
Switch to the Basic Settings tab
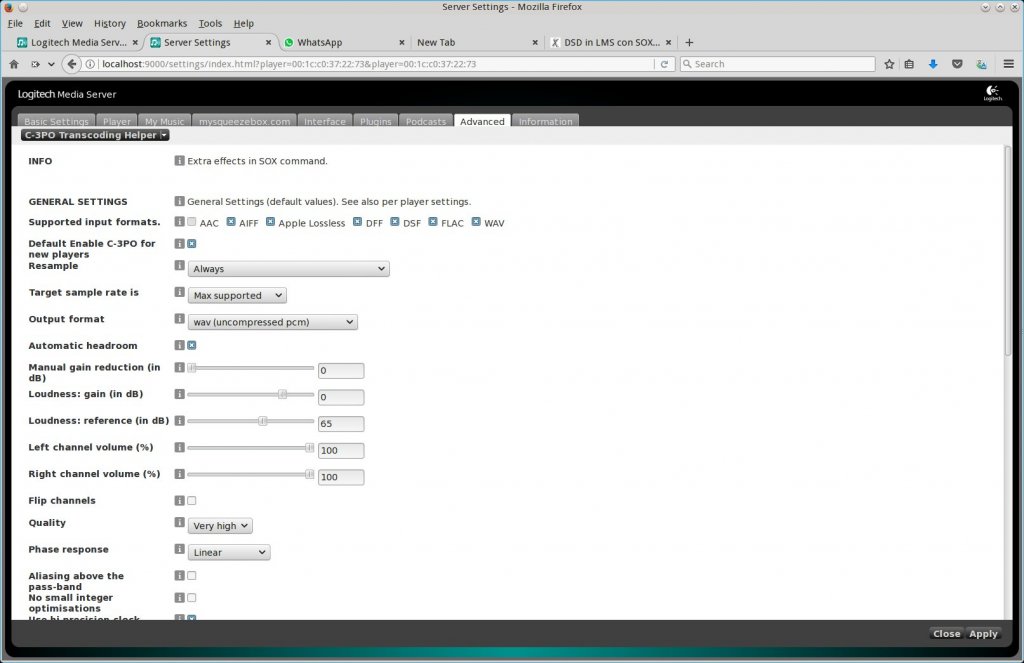coord(56,121)
